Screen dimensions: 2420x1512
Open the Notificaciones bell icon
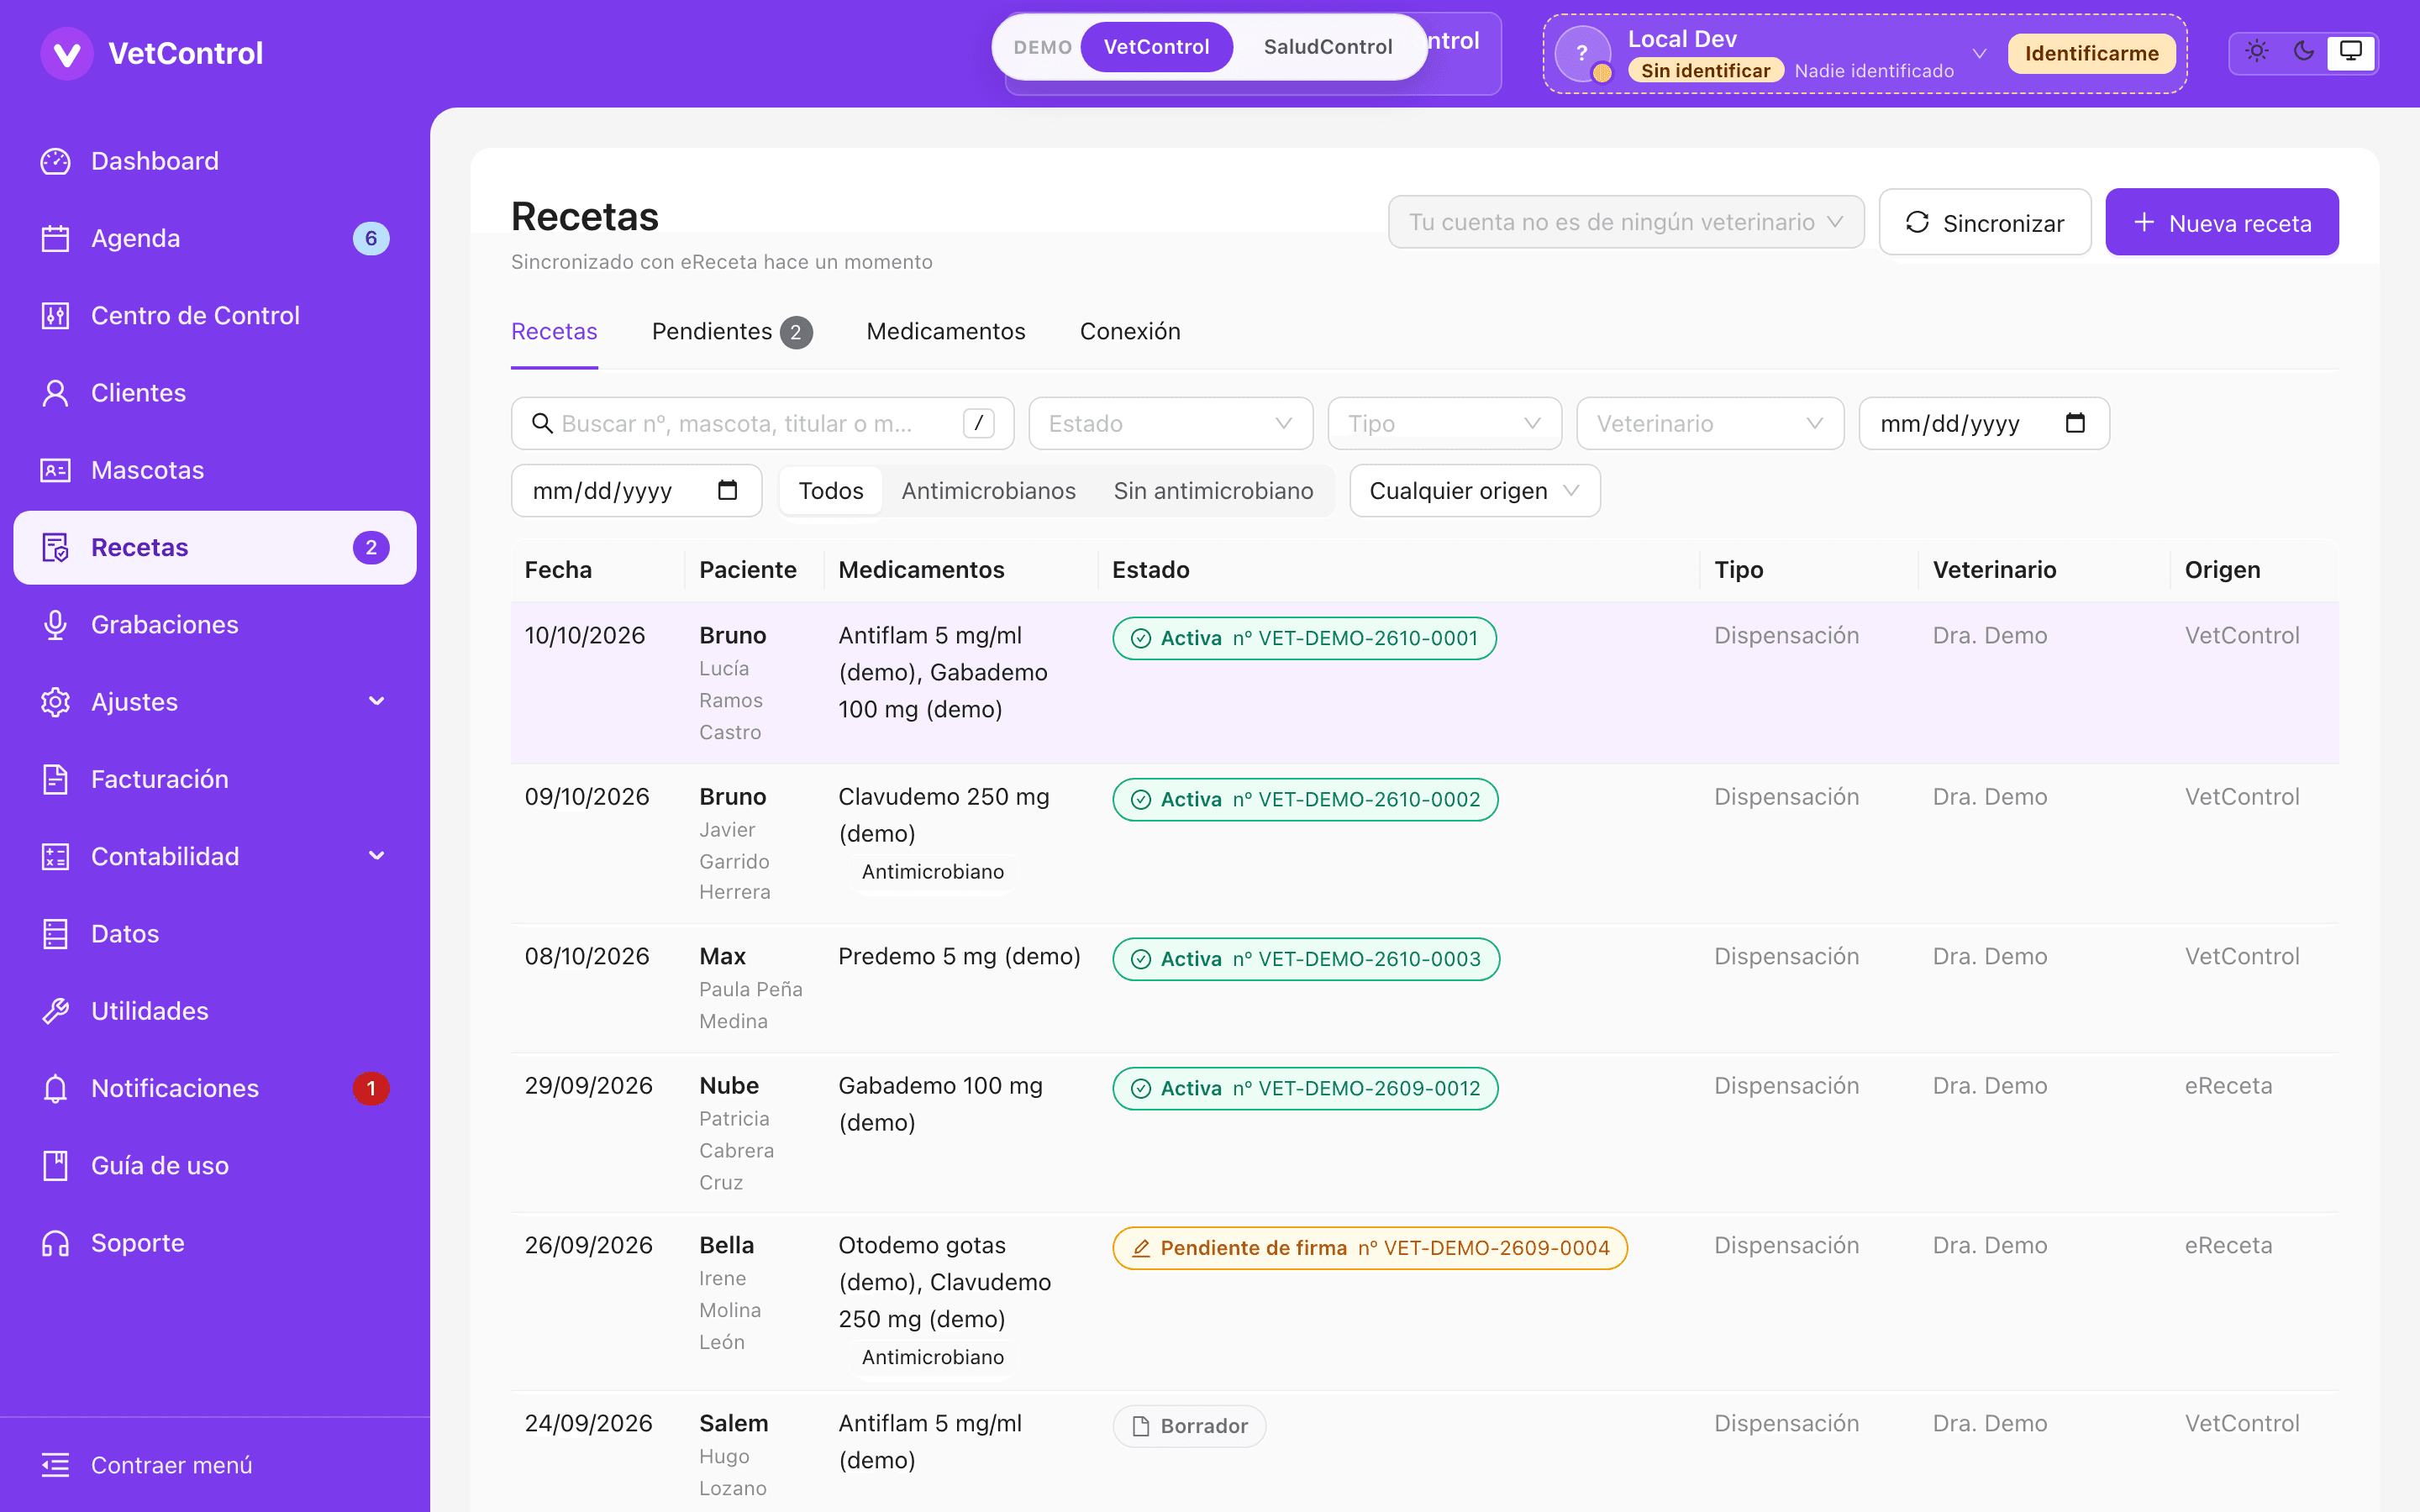(x=55, y=1088)
